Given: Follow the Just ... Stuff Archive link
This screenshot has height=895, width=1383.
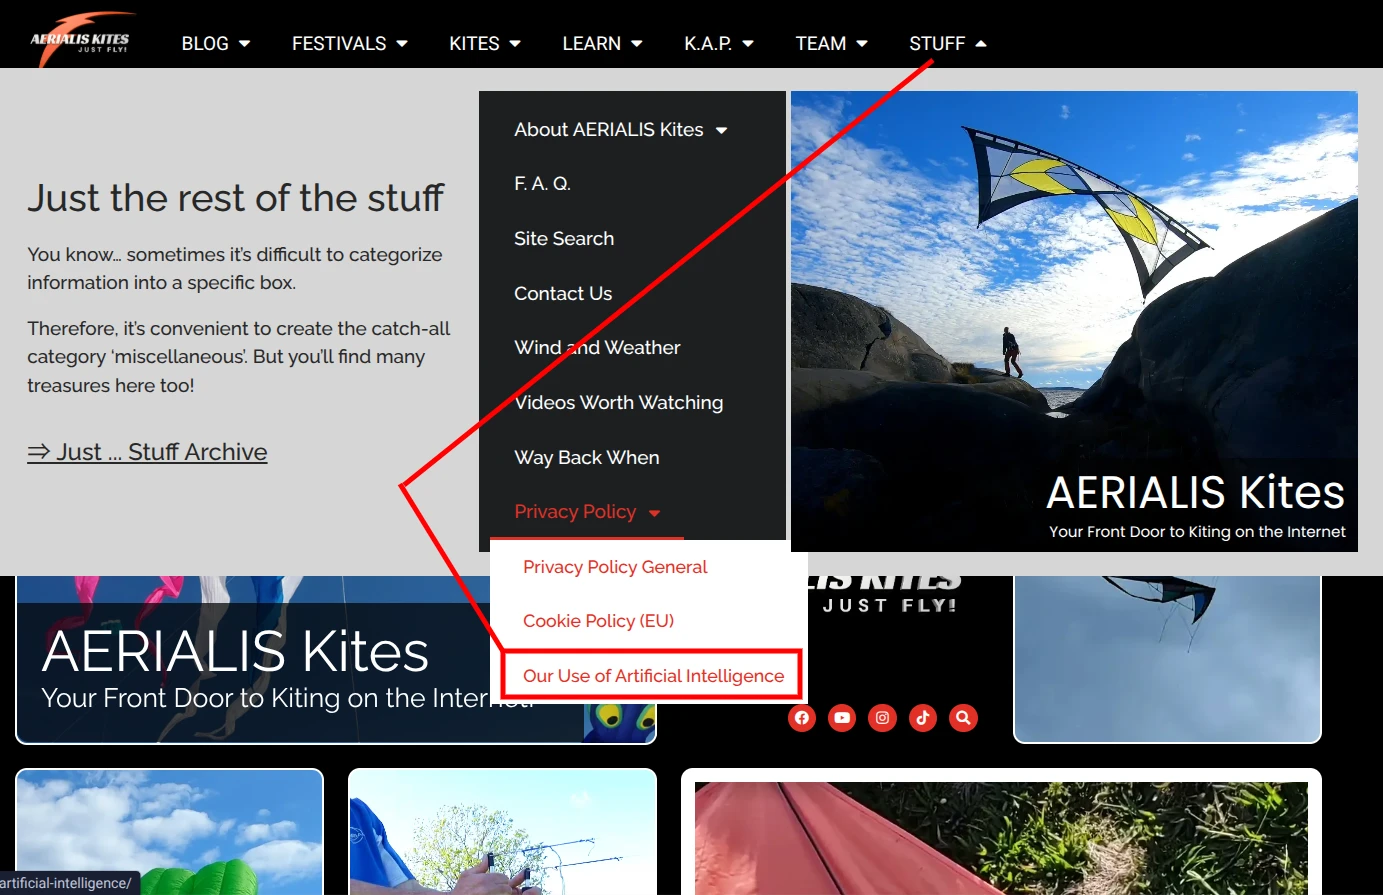Looking at the screenshot, I should [147, 452].
